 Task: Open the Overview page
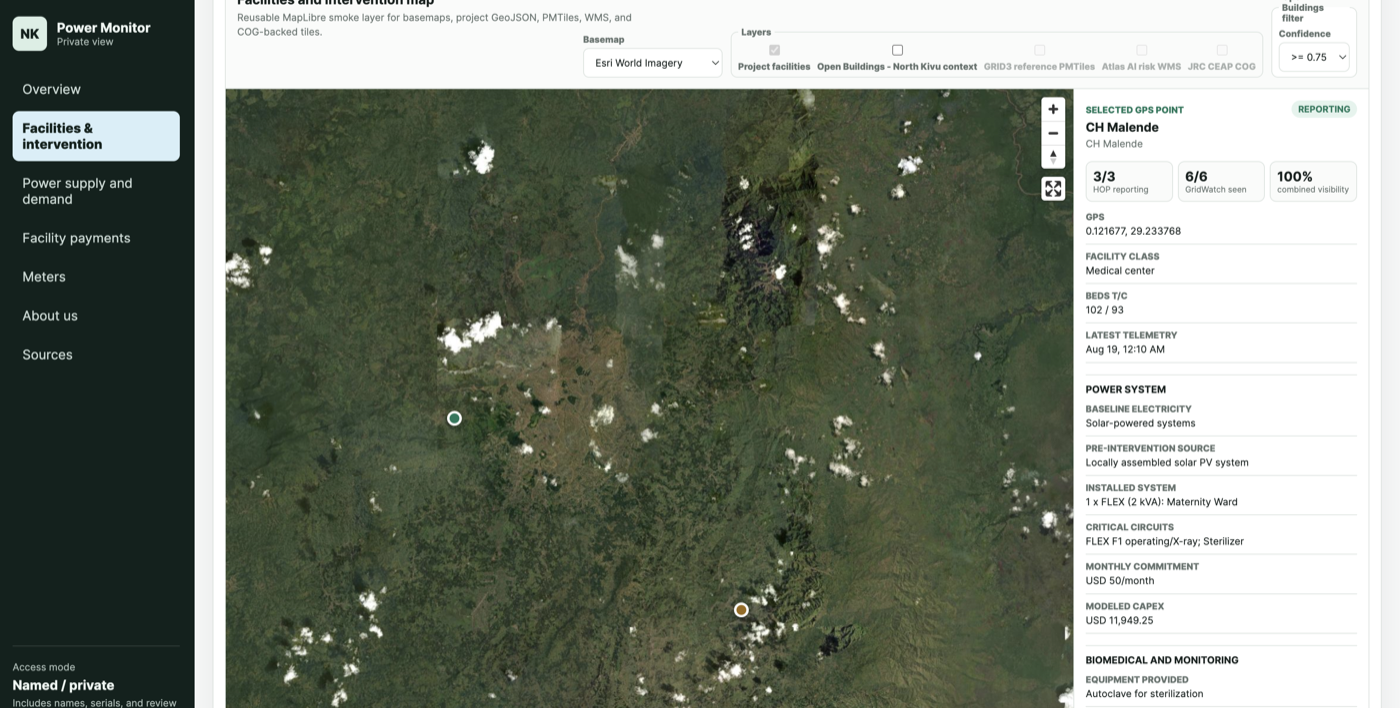96,89
